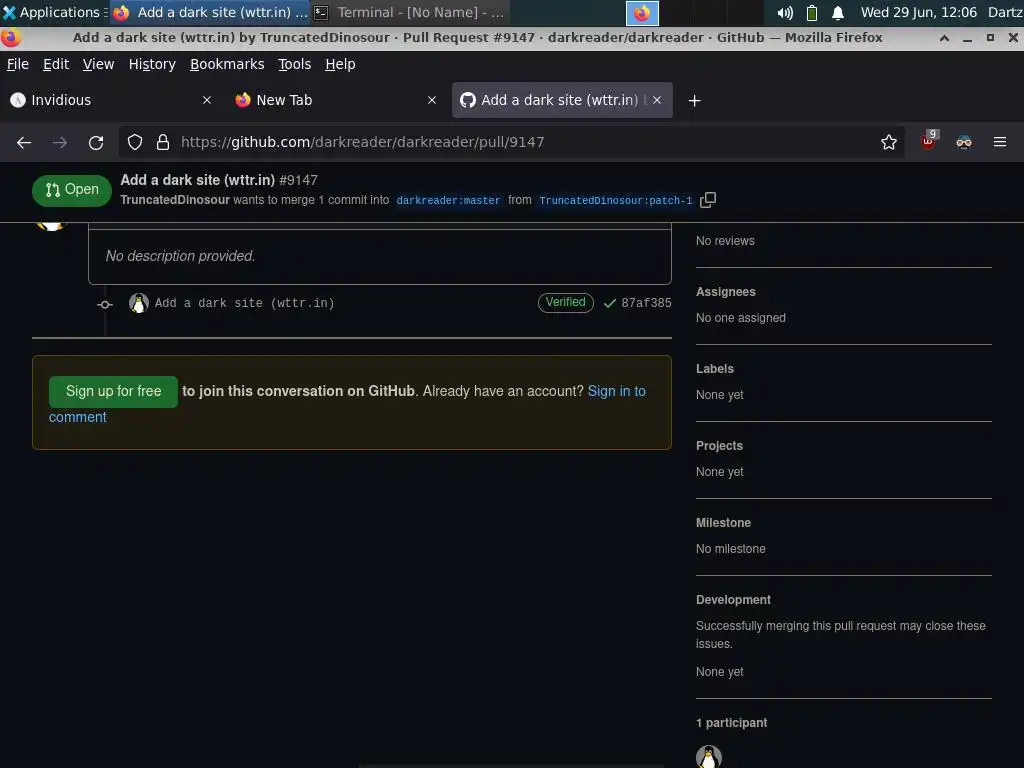Image resolution: width=1024 pixels, height=768 pixels.
Task: Click the Development heading
Action: click(733, 600)
